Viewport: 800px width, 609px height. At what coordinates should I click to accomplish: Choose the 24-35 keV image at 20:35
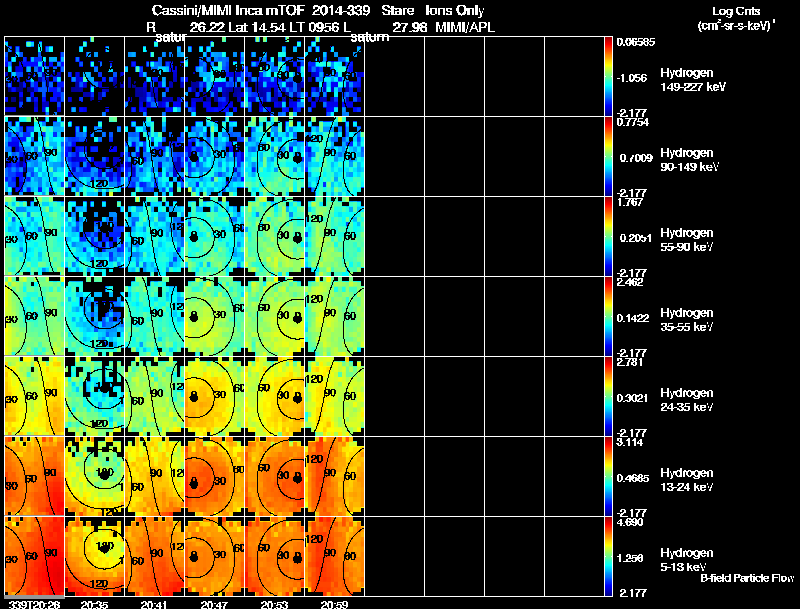pyautogui.click(x=95, y=397)
